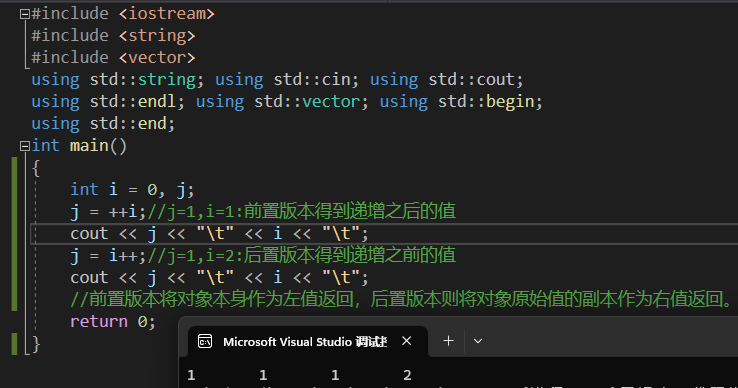
Task: Click the second cout statement below j = i++
Action: coord(219,278)
